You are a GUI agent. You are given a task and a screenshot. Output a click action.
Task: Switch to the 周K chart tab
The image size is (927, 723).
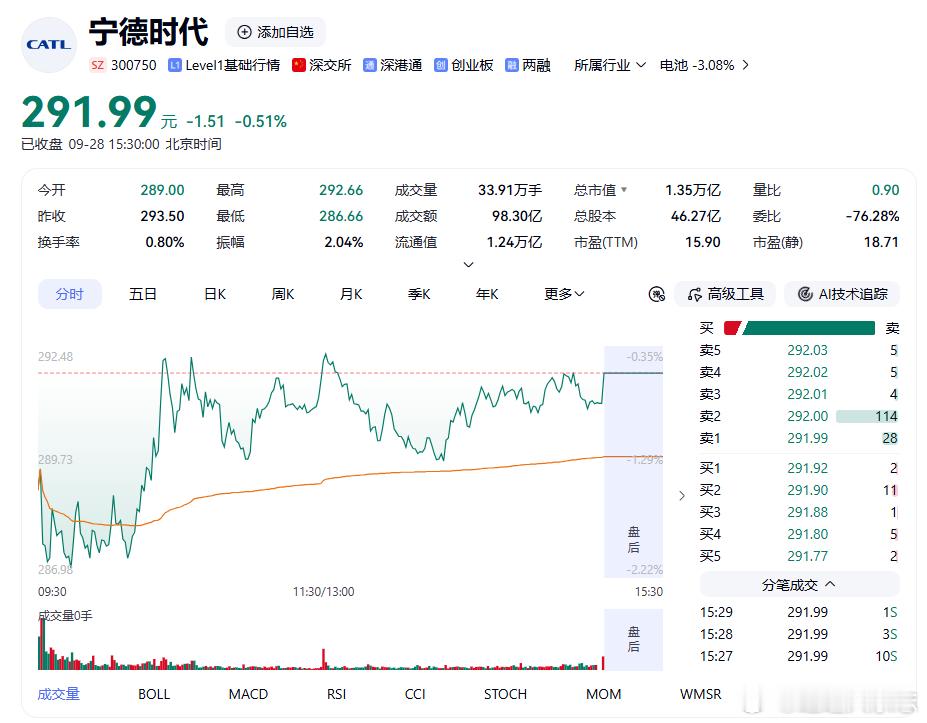[283, 294]
